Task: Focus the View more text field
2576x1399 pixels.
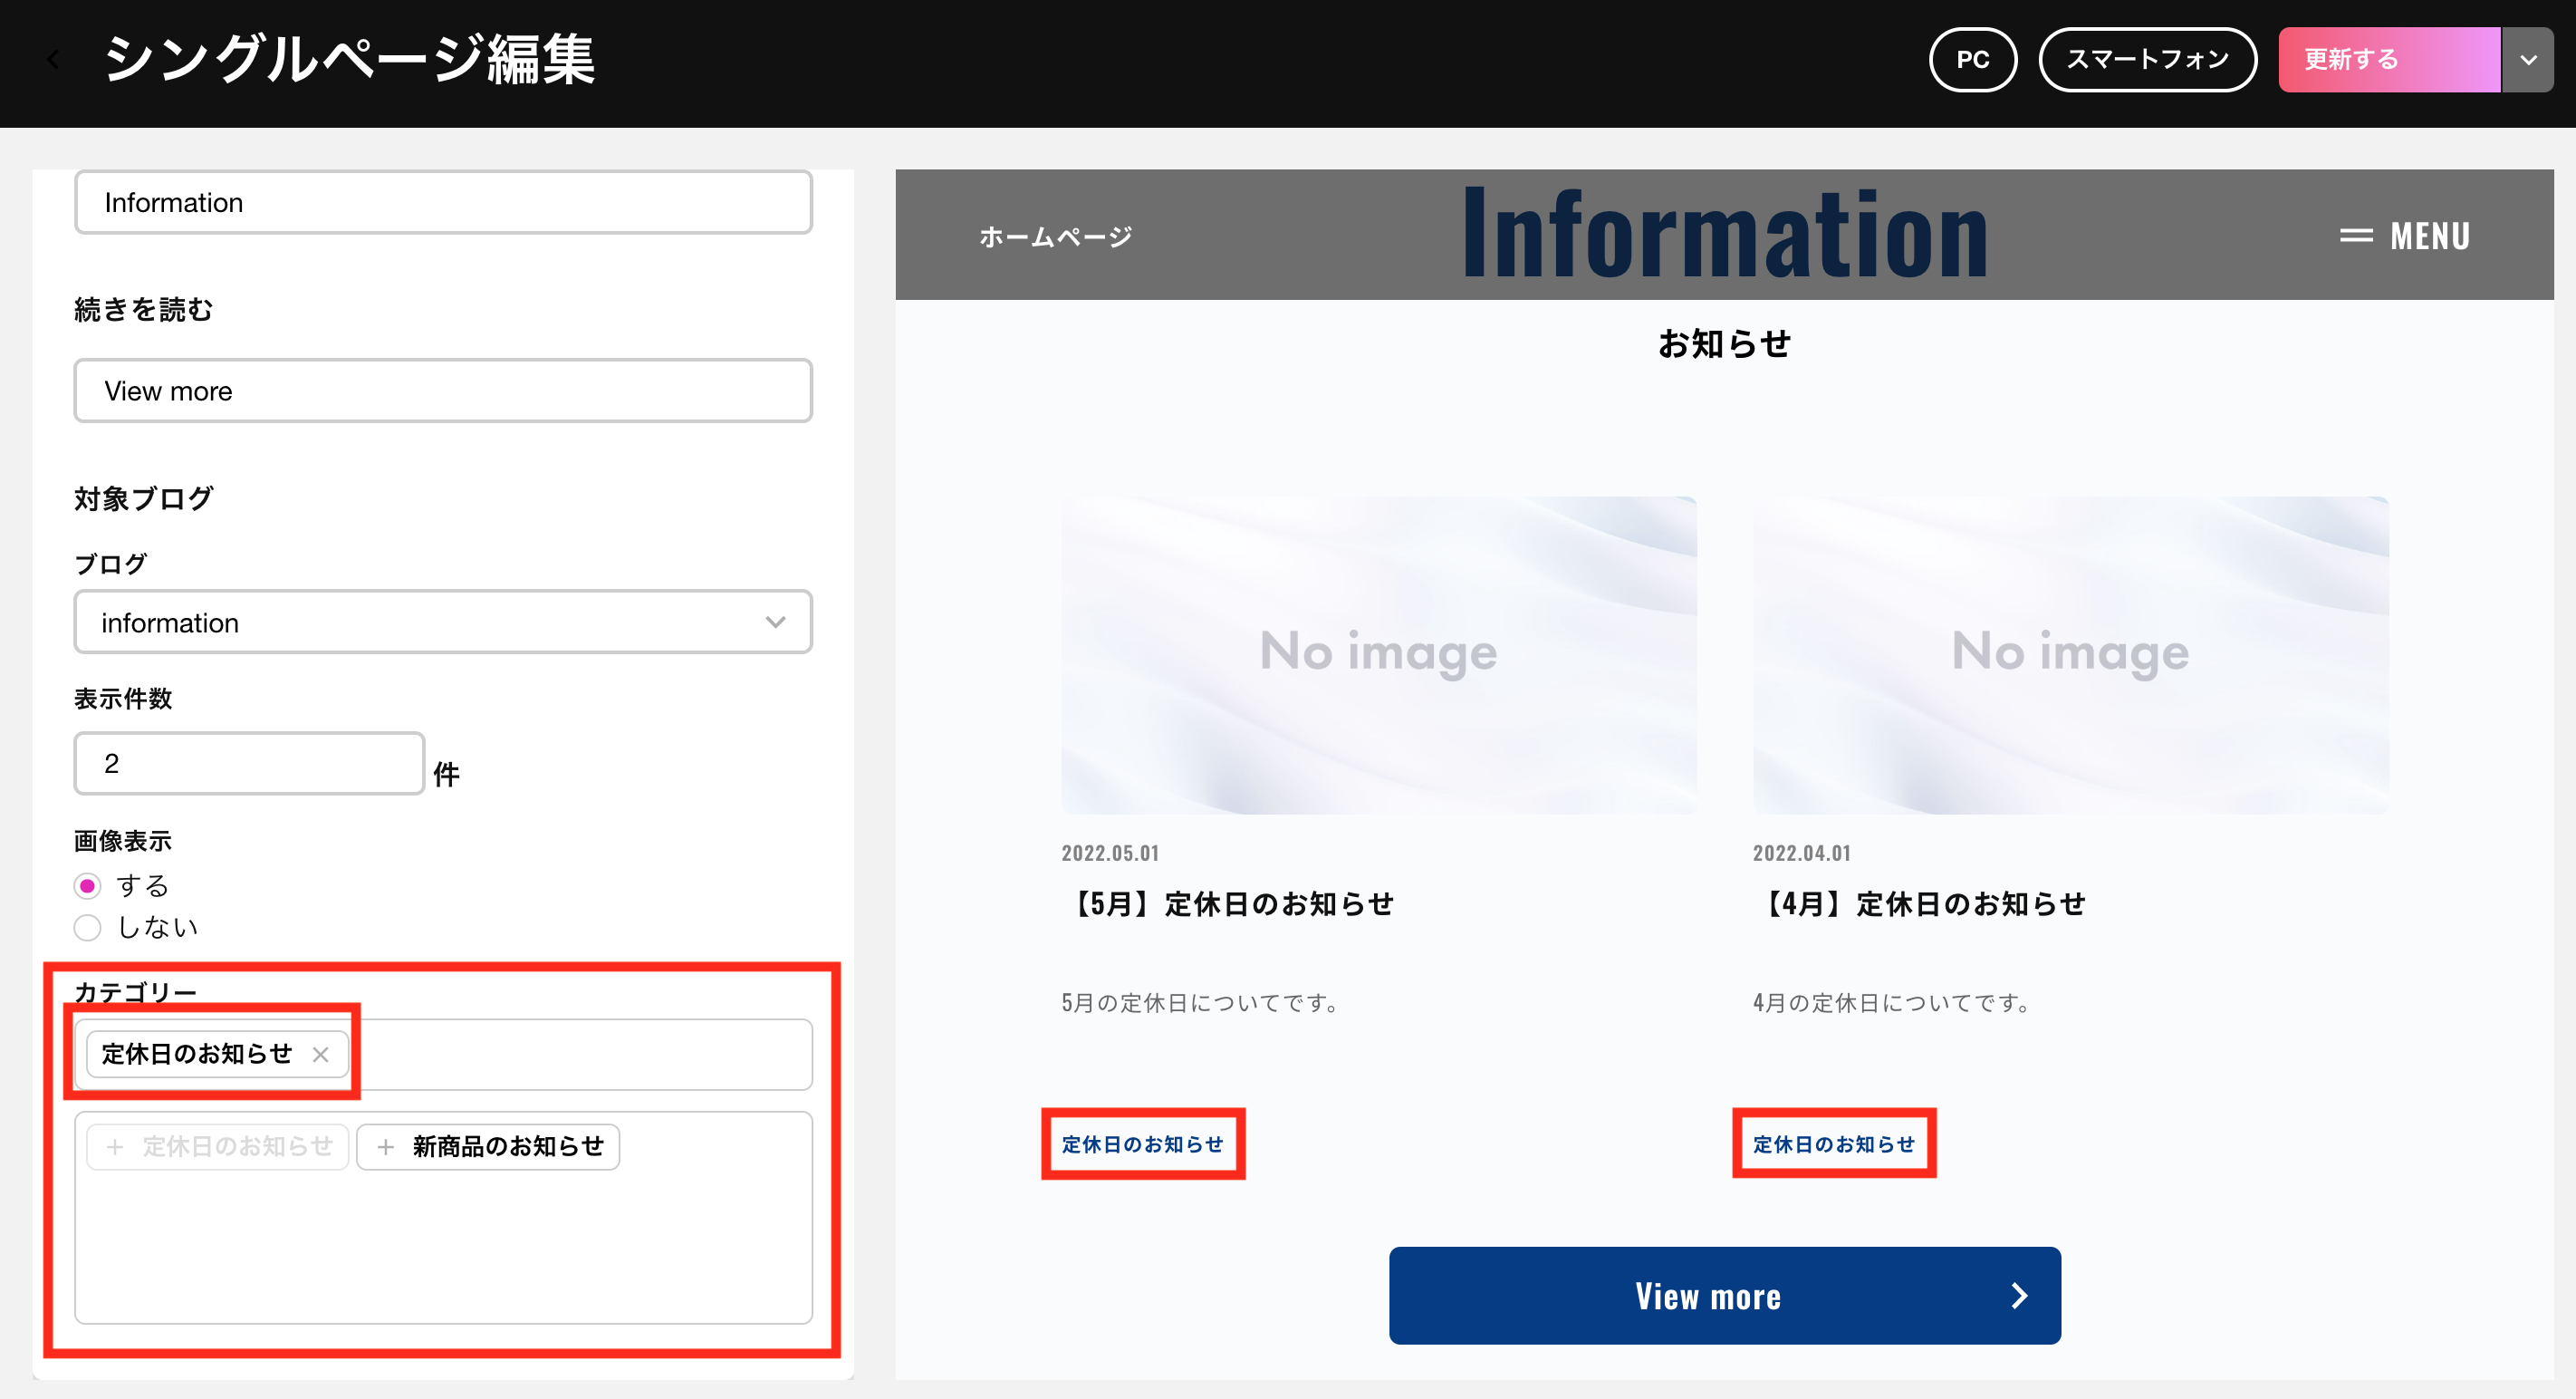Action: click(443, 391)
